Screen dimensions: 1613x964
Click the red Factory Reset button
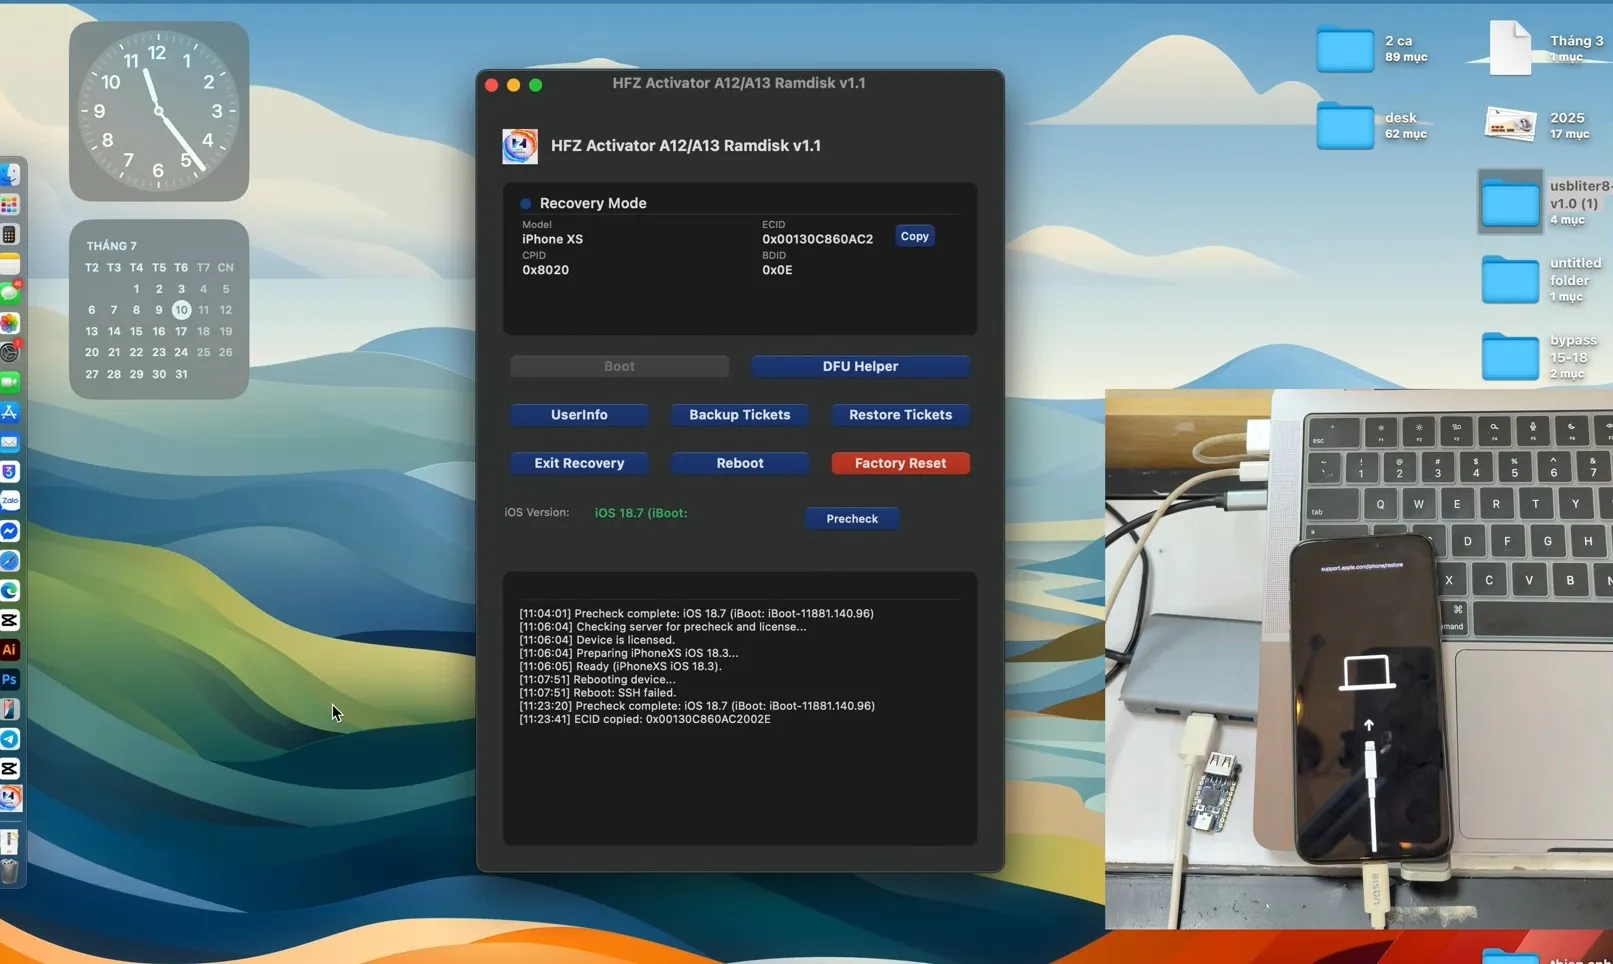(x=900, y=463)
